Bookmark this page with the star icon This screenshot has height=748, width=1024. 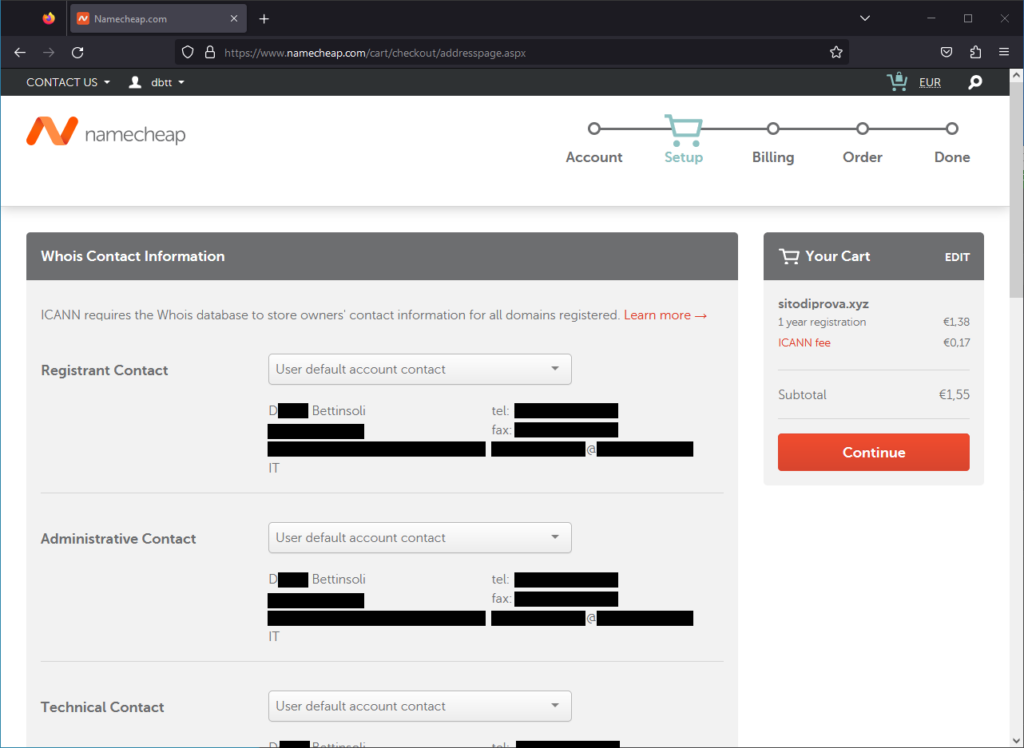tap(836, 52)
